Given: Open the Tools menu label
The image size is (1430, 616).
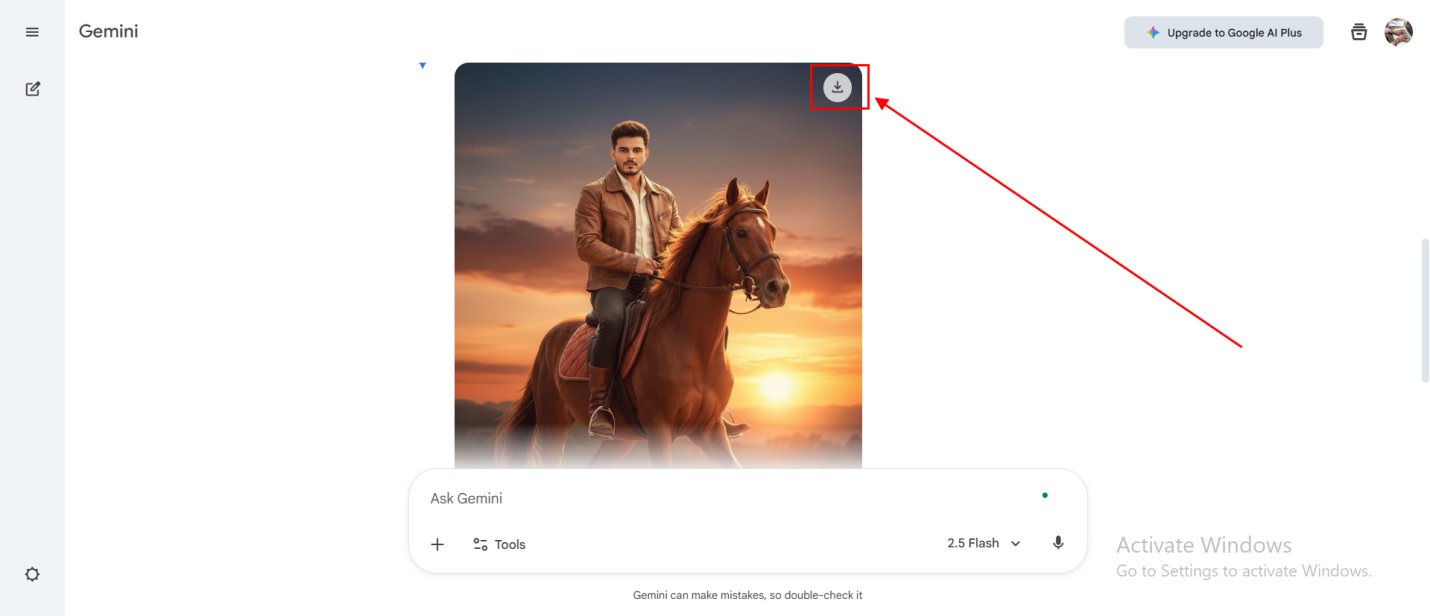Looking at the screenshot, I should pos(510,543).
